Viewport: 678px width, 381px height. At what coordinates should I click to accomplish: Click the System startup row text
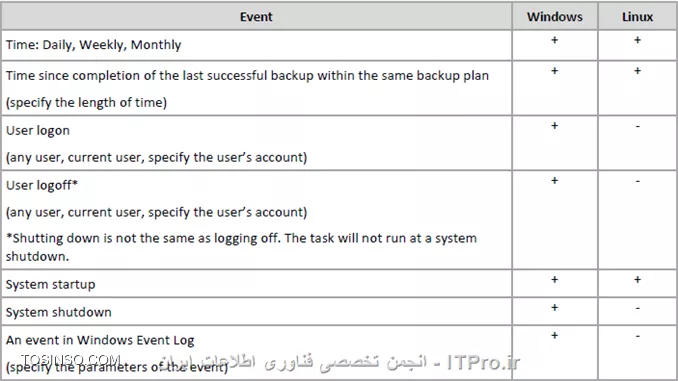point(51,285)
